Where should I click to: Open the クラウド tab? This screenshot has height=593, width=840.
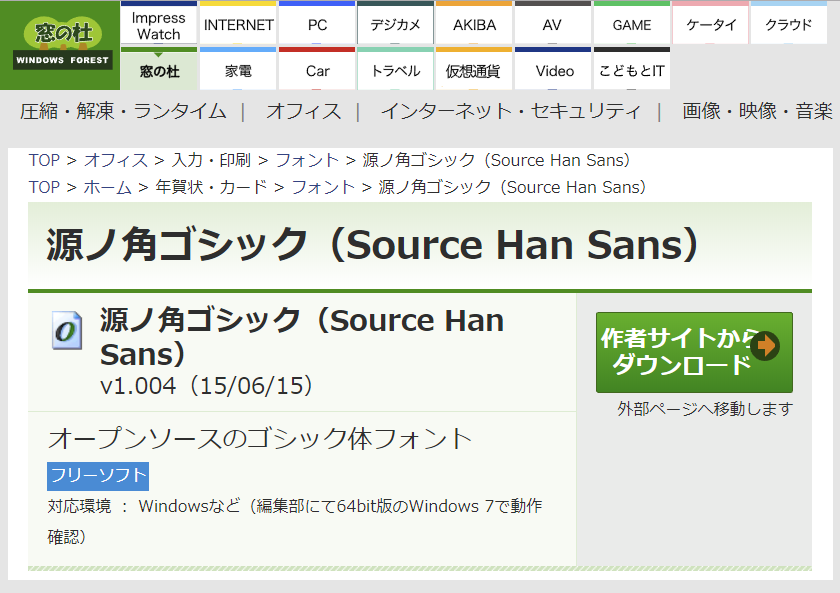[789, 25]
